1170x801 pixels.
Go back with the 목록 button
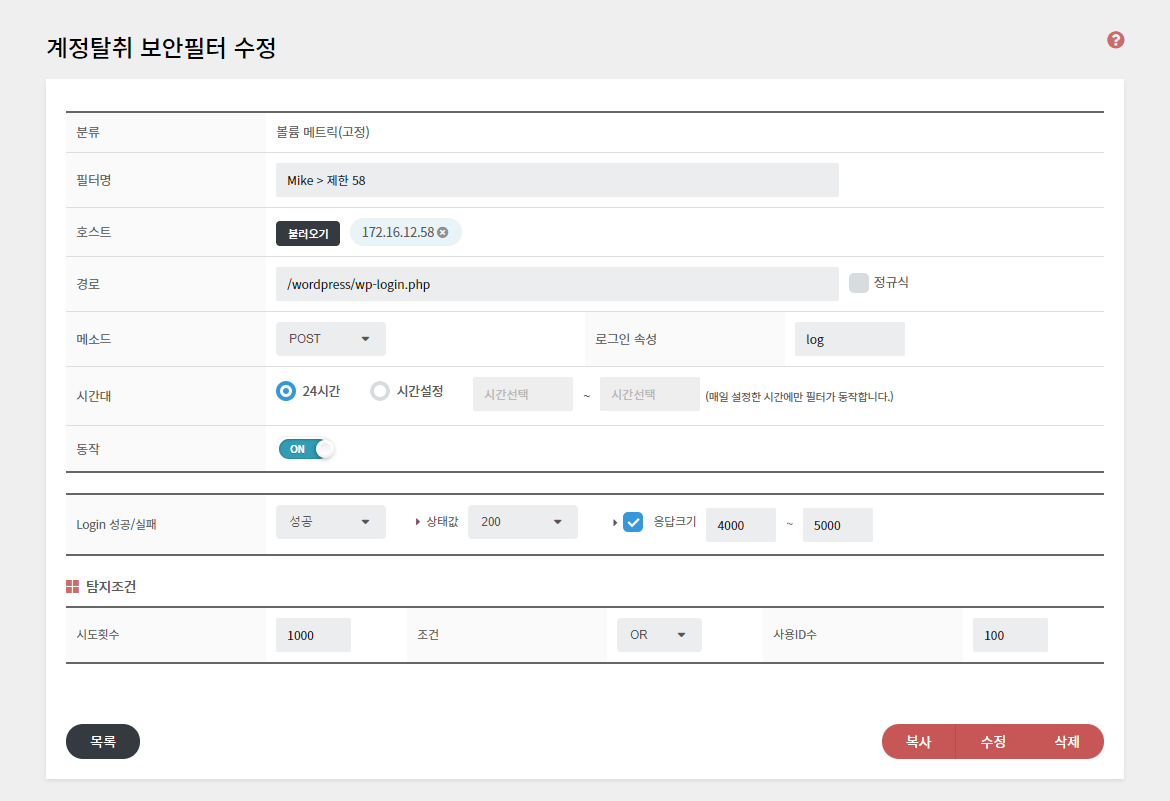pos(103,742)
